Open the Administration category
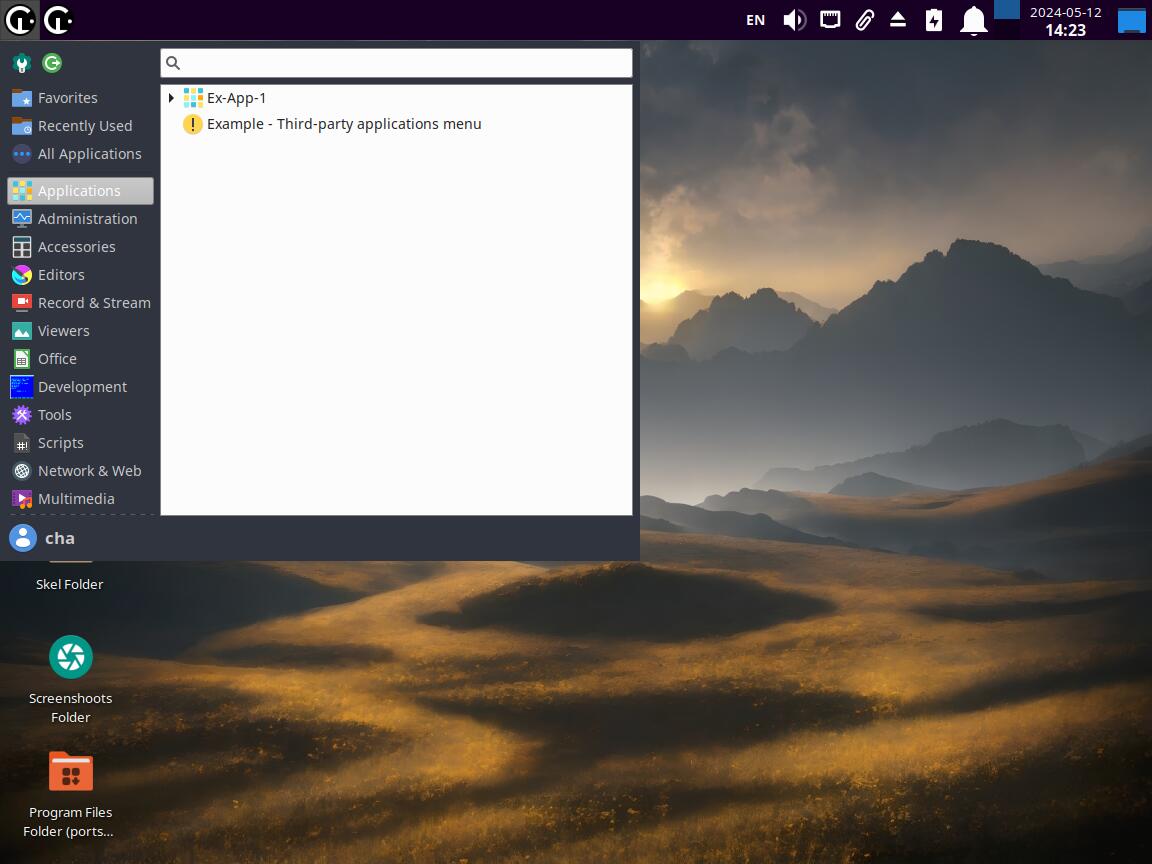Viewport: 1152px width, 864px height. pos(80,219)
